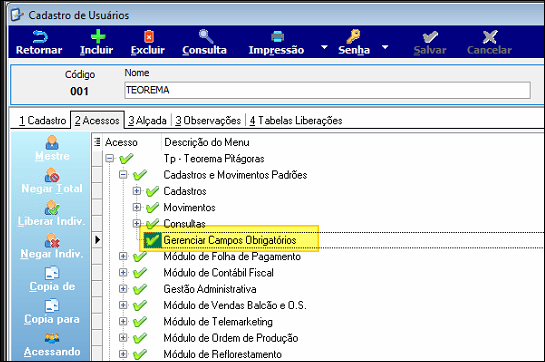Open the 4 Tabelas Liberações tab
545x362 pixels.
pyautogui.click(x=296, y=120)
